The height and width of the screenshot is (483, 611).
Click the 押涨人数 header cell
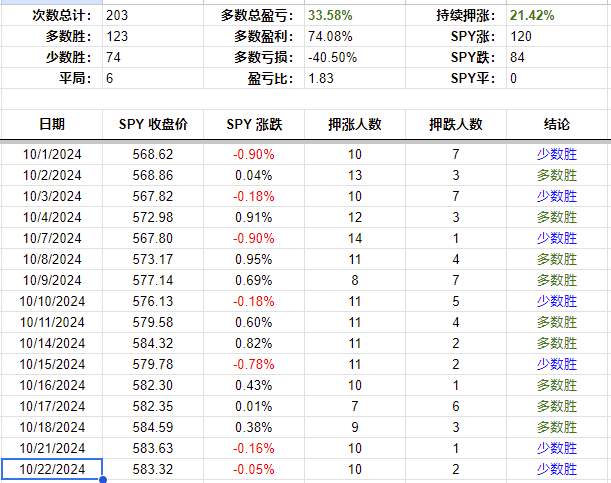tap(355, 124)
